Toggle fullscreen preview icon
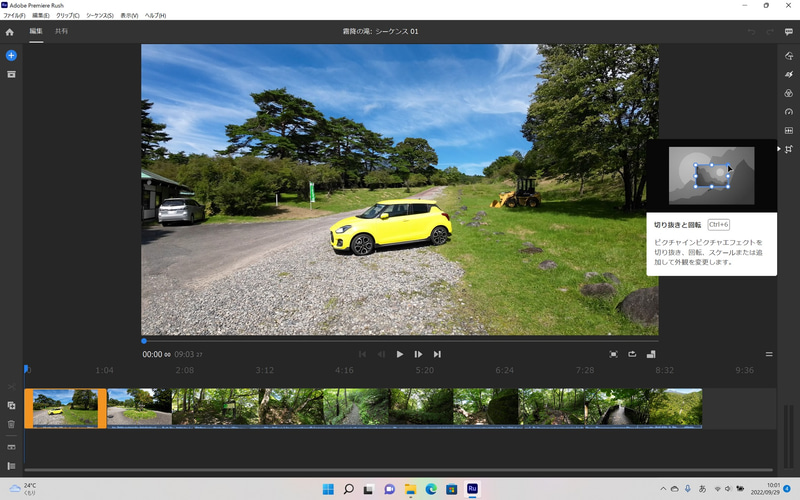Screen dimensions: 800x500 click(613, 354)
